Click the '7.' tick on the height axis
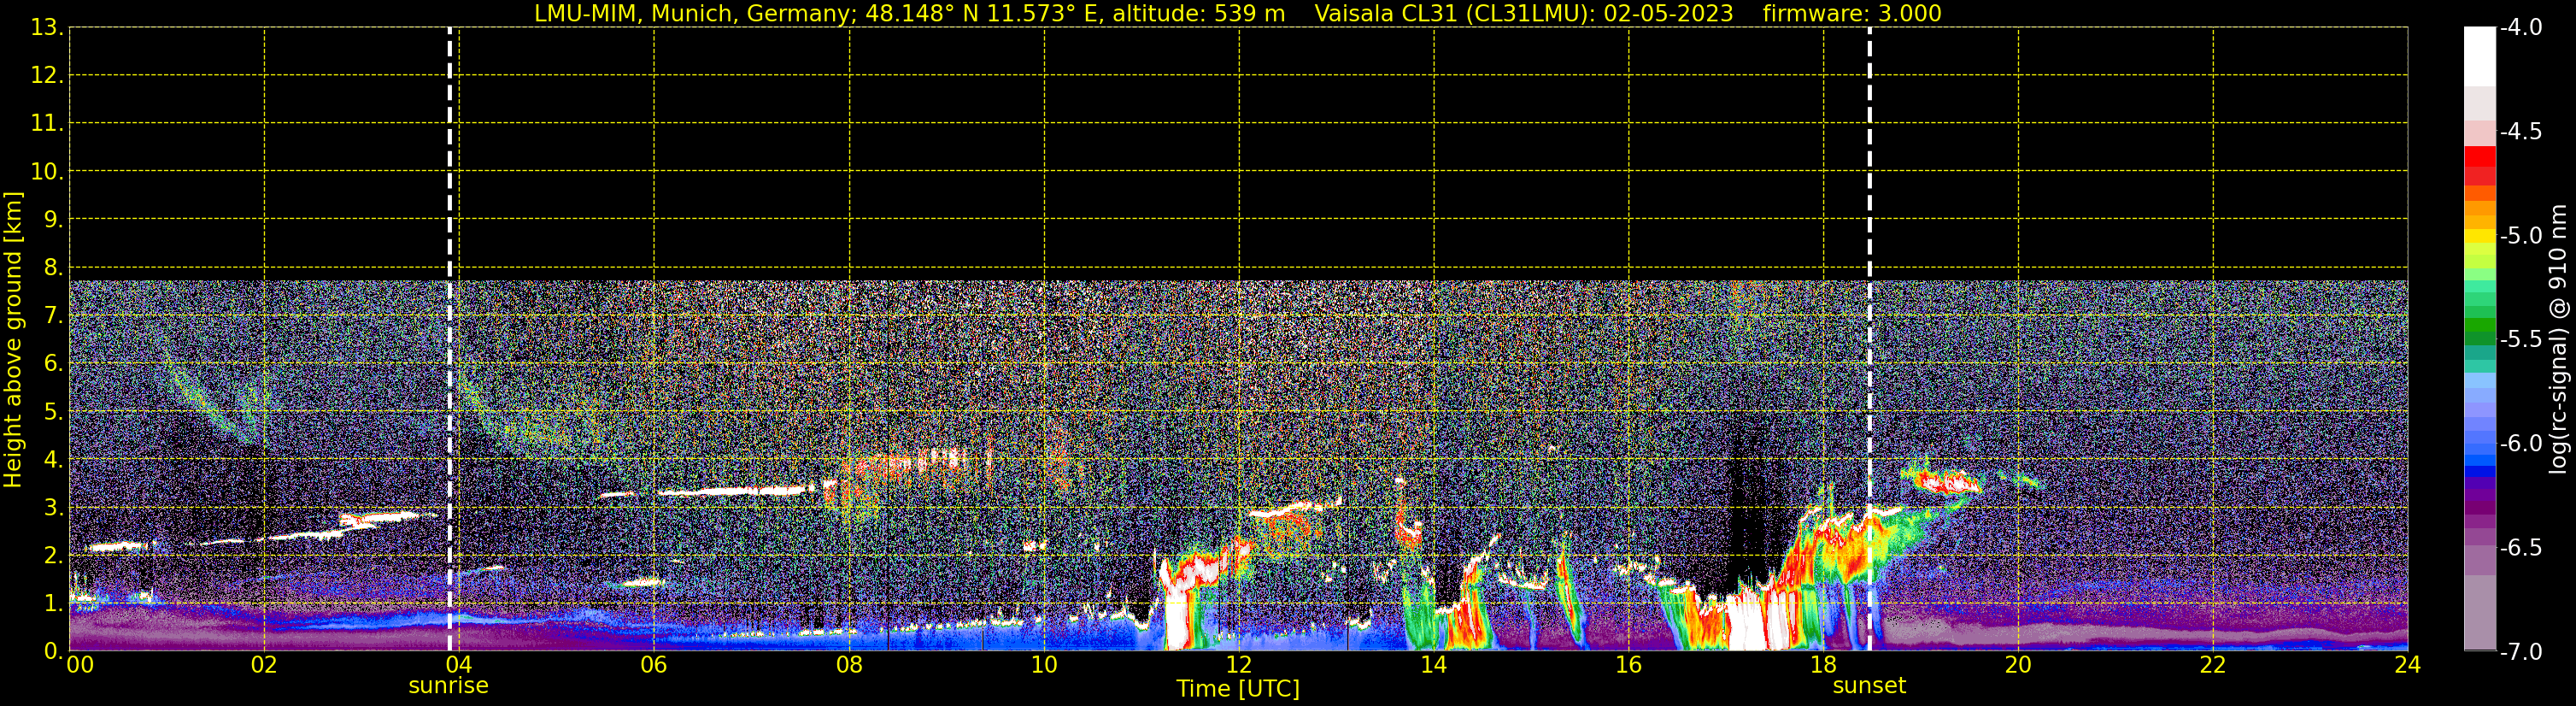The image size is (2576, 706). [x=52, y=316]
